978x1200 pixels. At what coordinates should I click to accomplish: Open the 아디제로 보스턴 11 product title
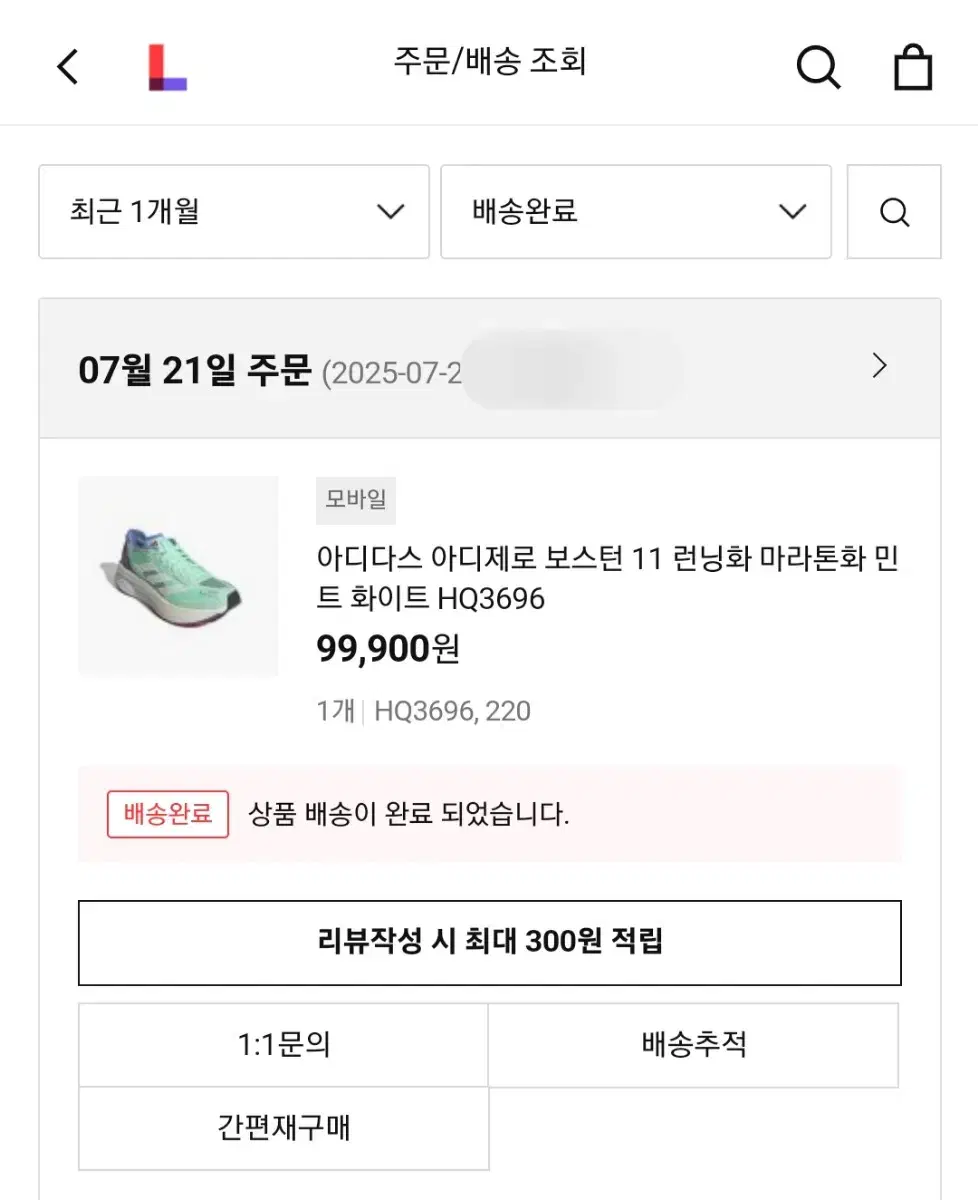pyautogui.click(x=608, y=578)
